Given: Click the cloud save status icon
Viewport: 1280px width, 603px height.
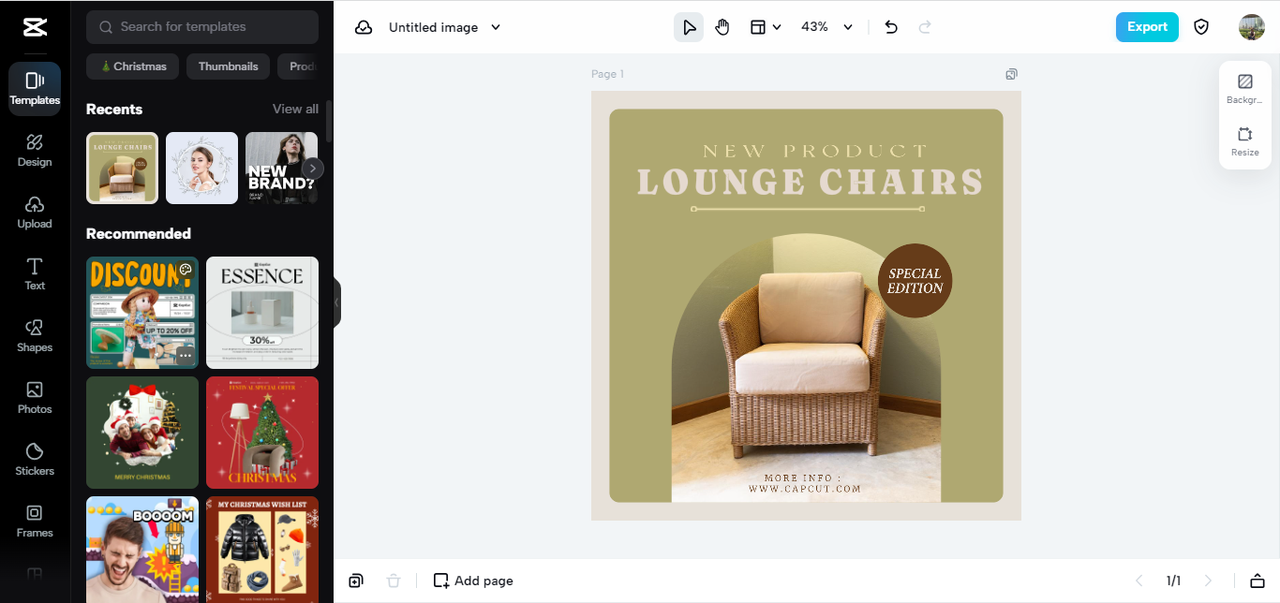Looking at the screenshot, I should pos(363,27).
